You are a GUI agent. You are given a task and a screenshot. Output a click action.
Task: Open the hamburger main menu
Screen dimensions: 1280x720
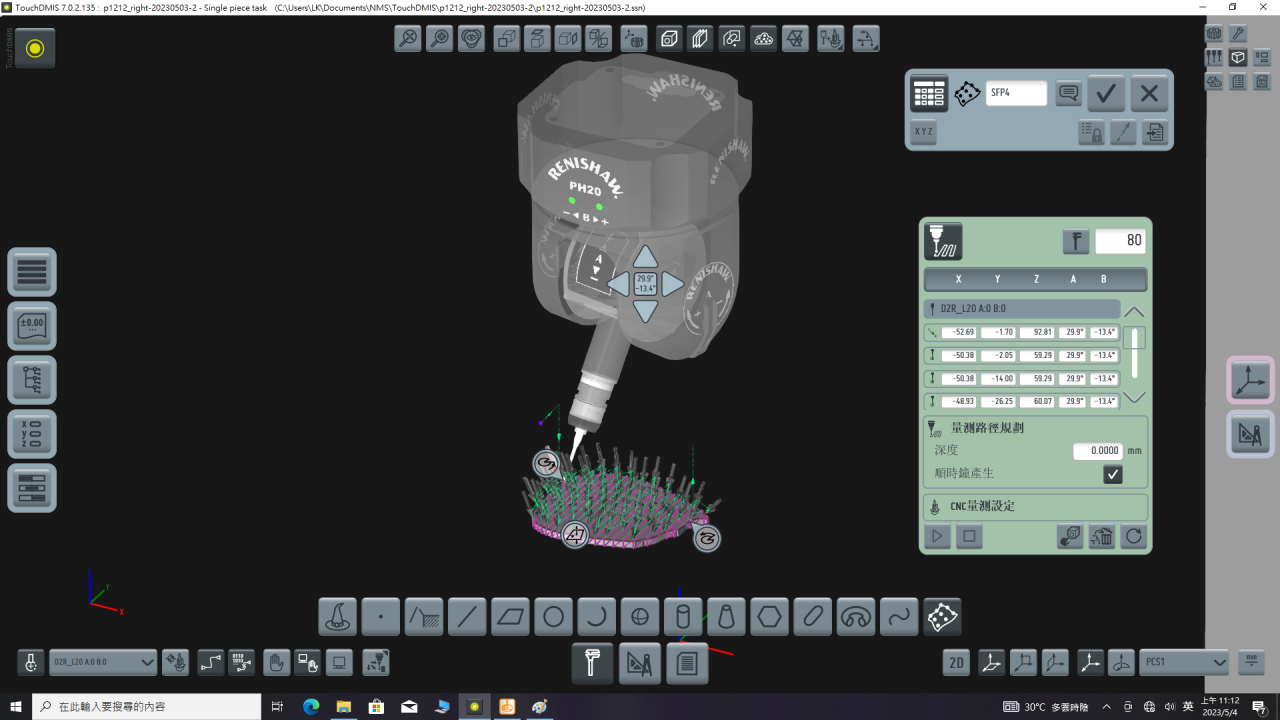click(32, 272)
